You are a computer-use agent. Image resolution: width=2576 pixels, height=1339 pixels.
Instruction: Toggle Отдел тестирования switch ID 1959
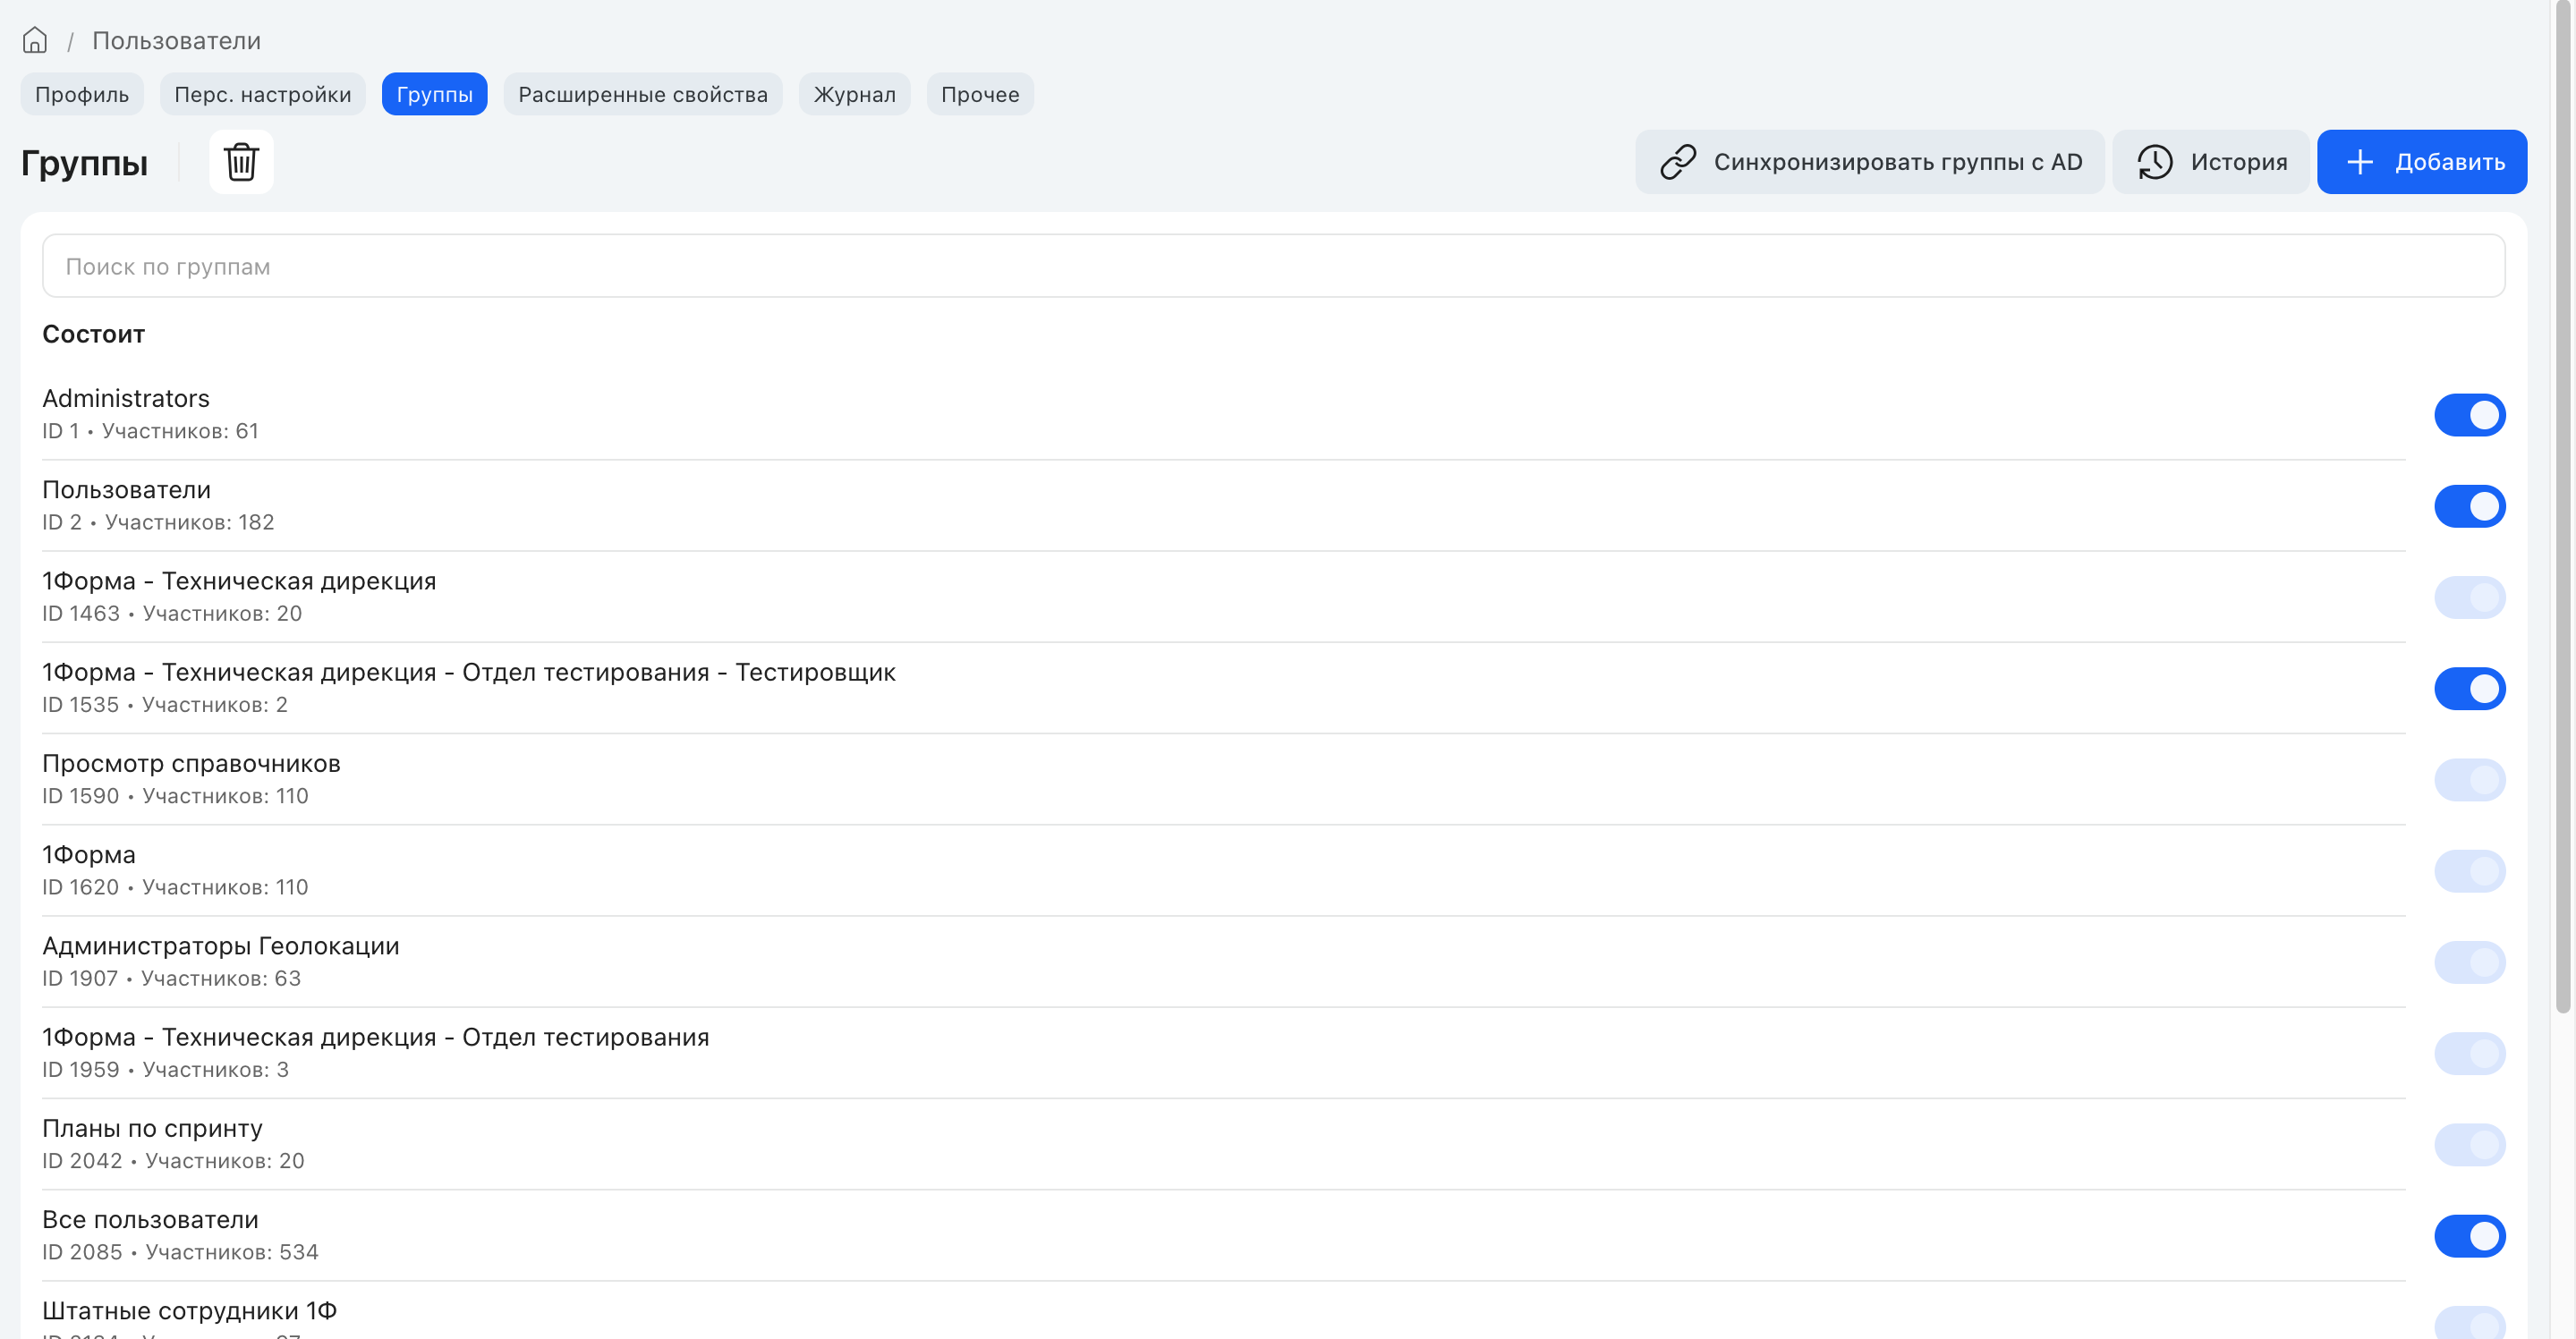(x=2470, y=1053)
